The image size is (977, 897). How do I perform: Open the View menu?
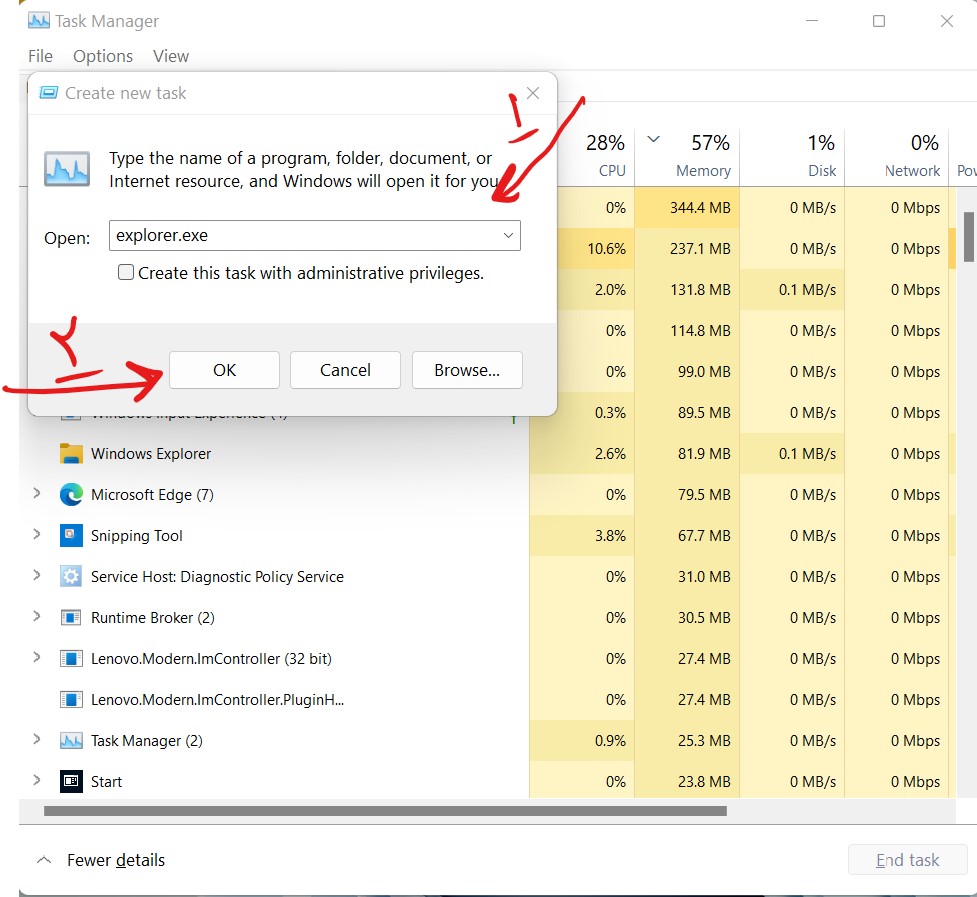[171, 56]
